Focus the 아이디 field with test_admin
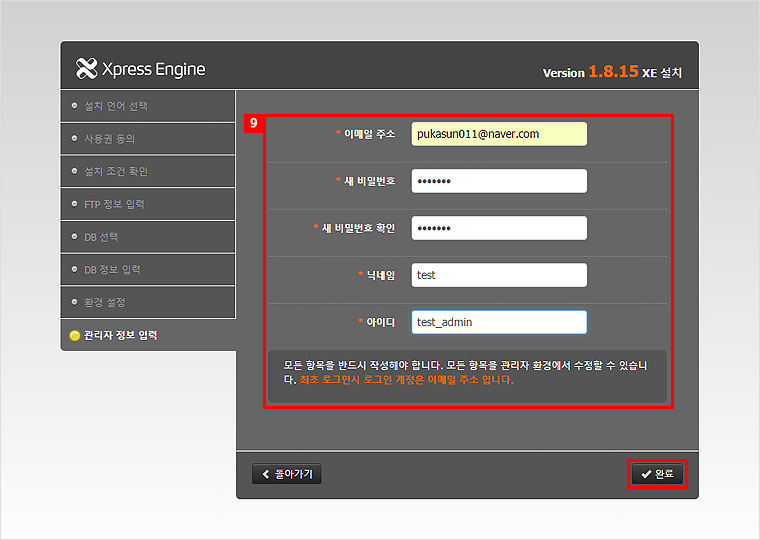 (498, 322)
